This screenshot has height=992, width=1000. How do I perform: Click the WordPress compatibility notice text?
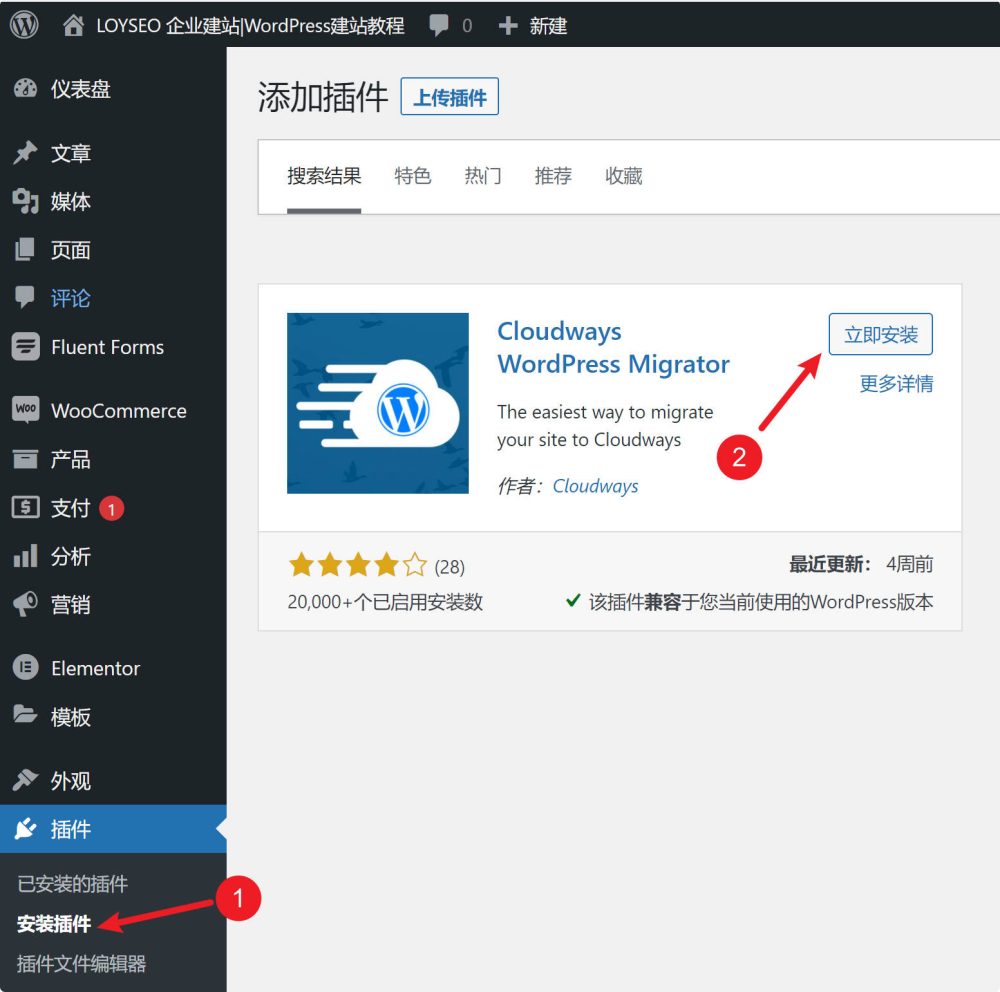[761, 602]
